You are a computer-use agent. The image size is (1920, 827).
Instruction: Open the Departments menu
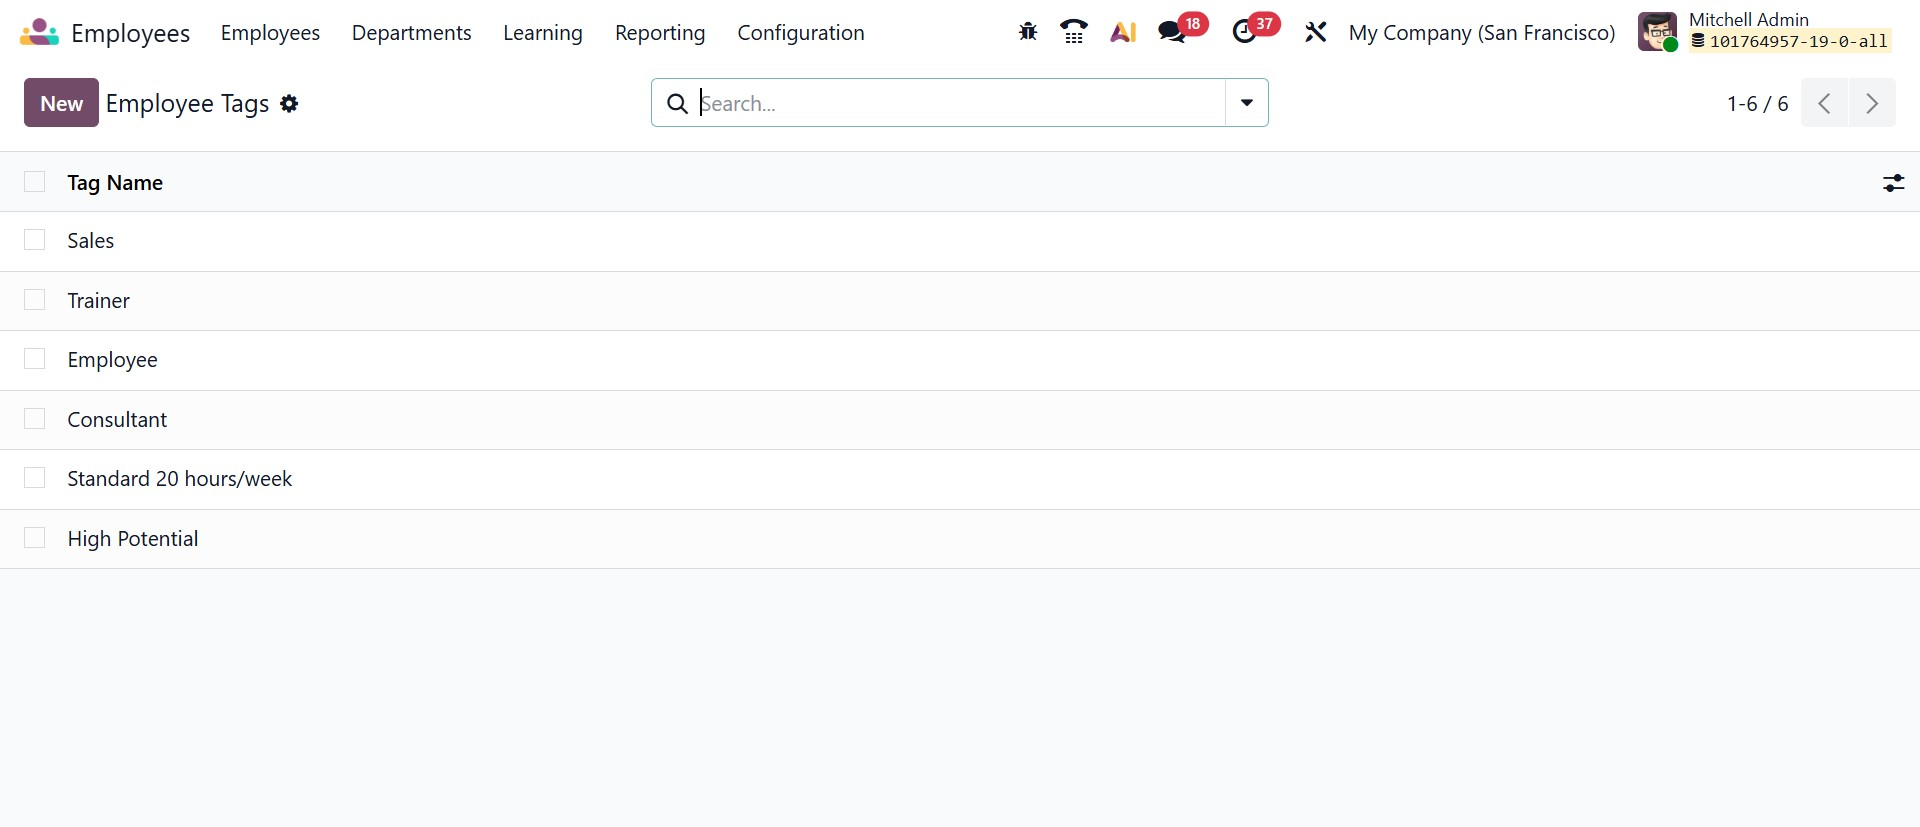pos(412,33)
